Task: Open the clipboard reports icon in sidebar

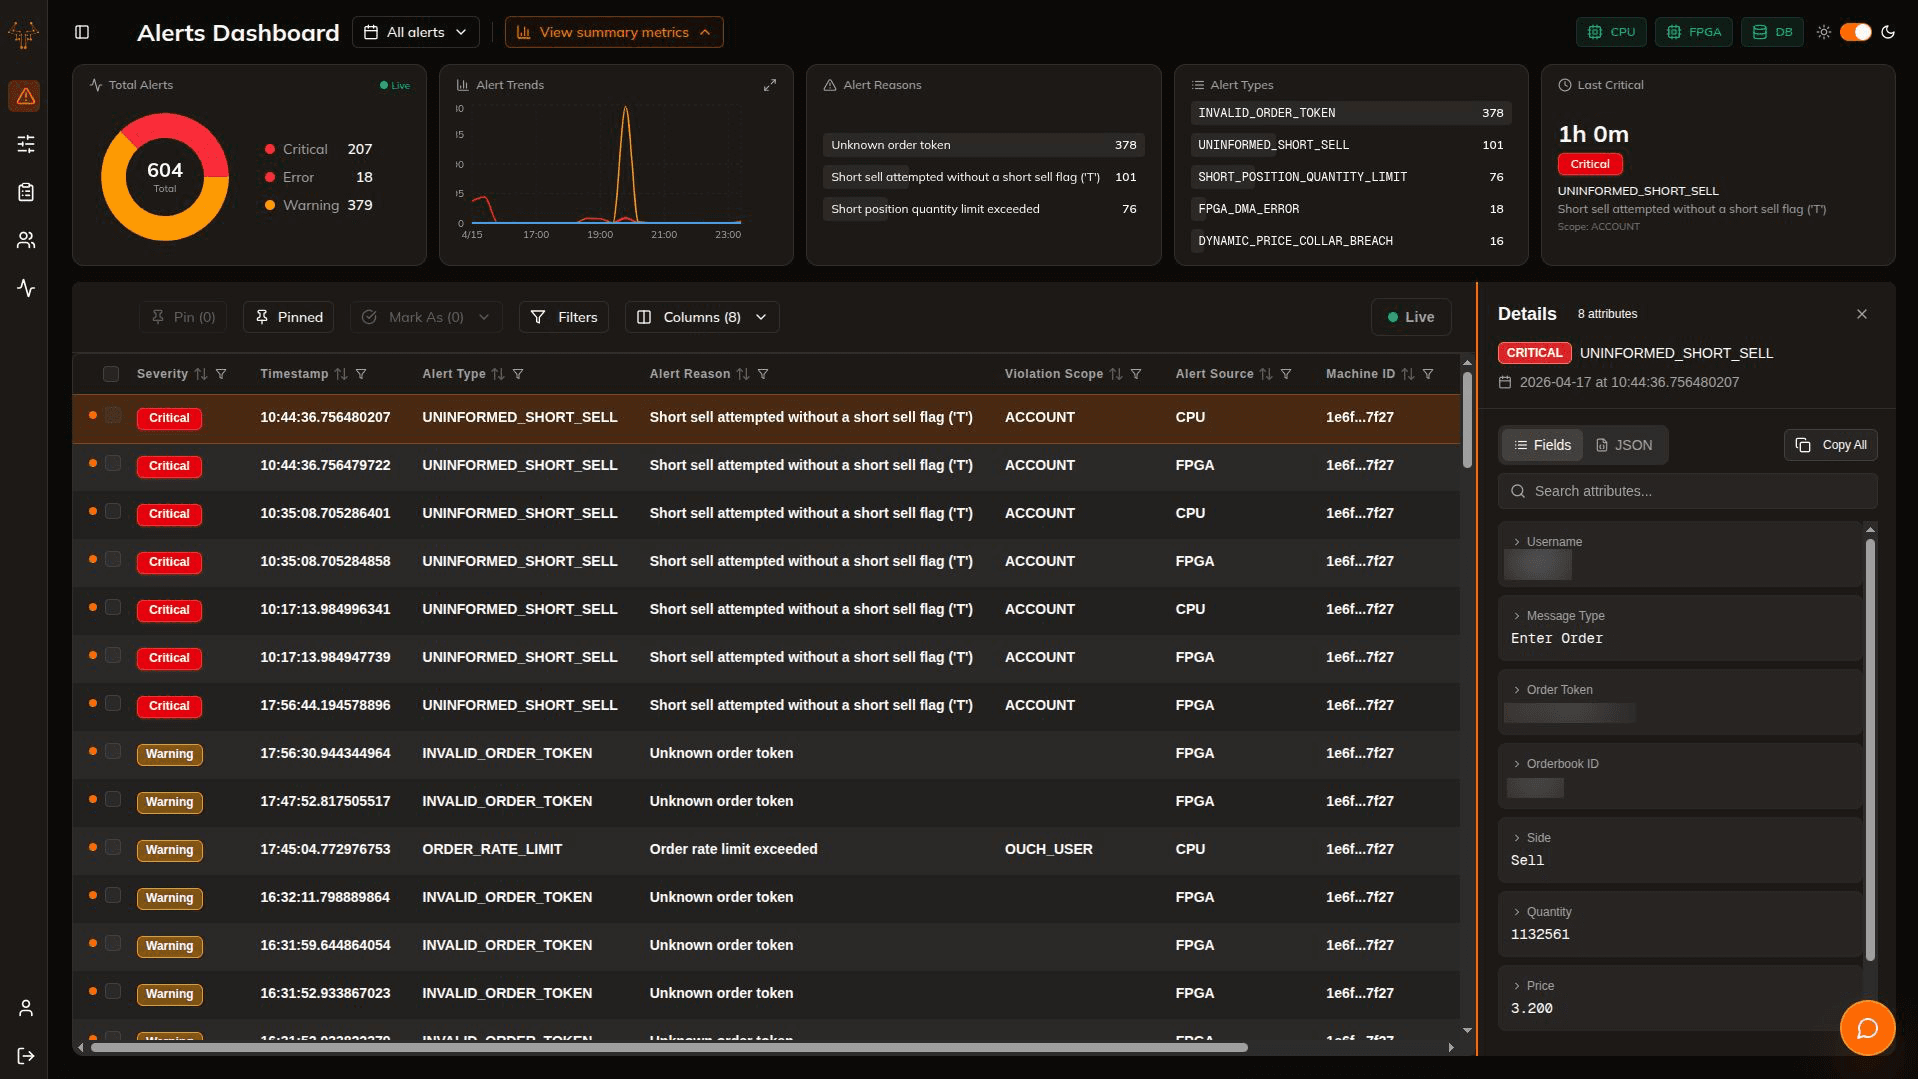Action: click(25, 192)
